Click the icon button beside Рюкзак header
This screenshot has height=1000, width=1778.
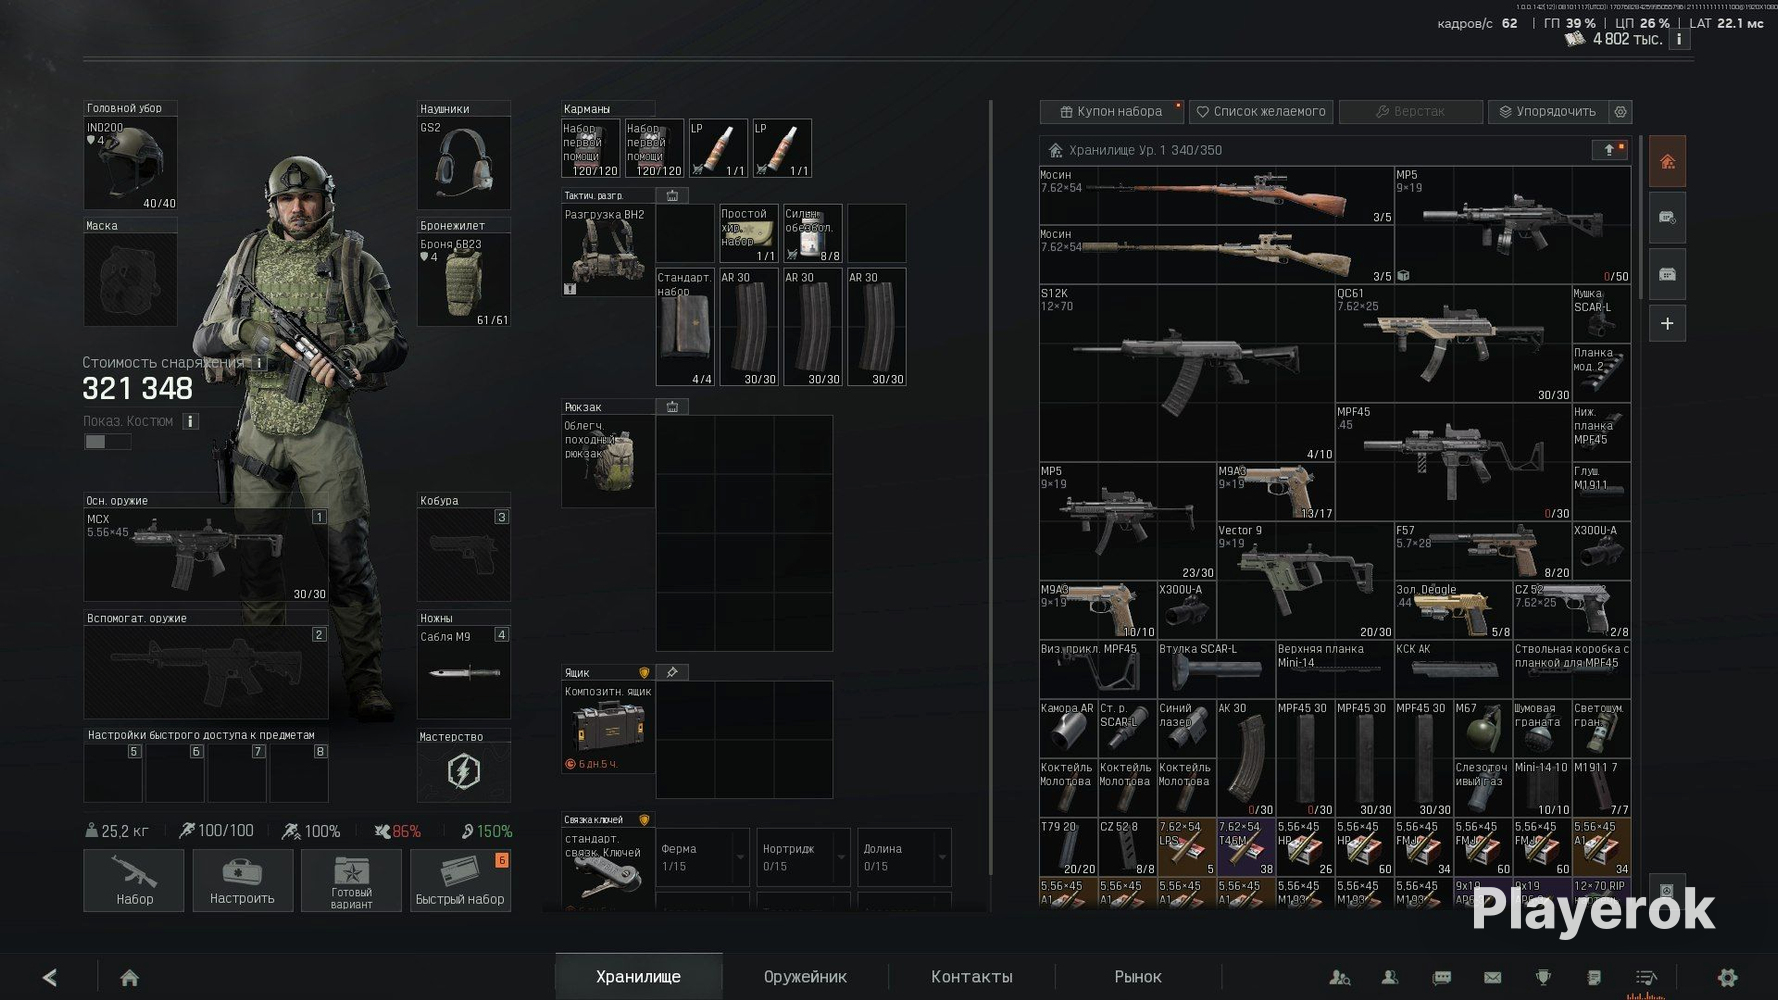(x=672, y=407)
